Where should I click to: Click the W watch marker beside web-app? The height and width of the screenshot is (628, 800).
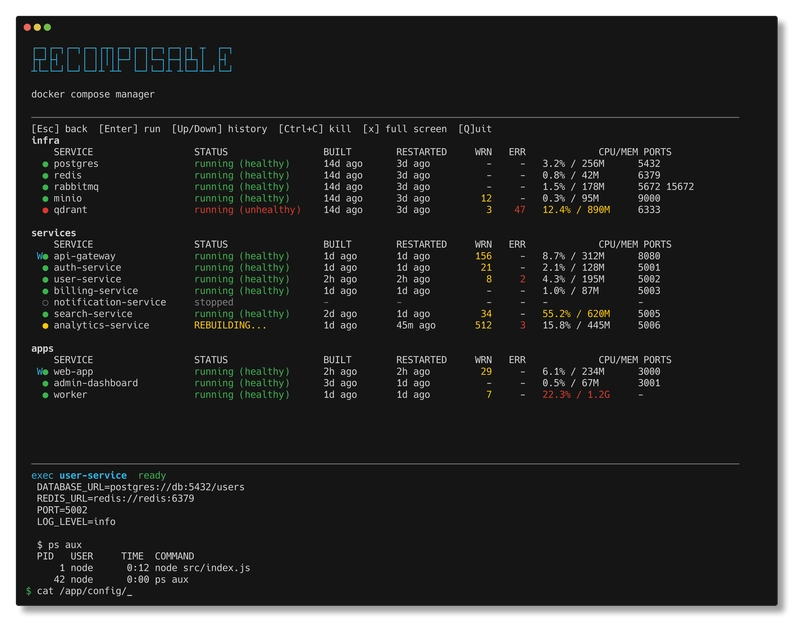[x=39, y=371]
